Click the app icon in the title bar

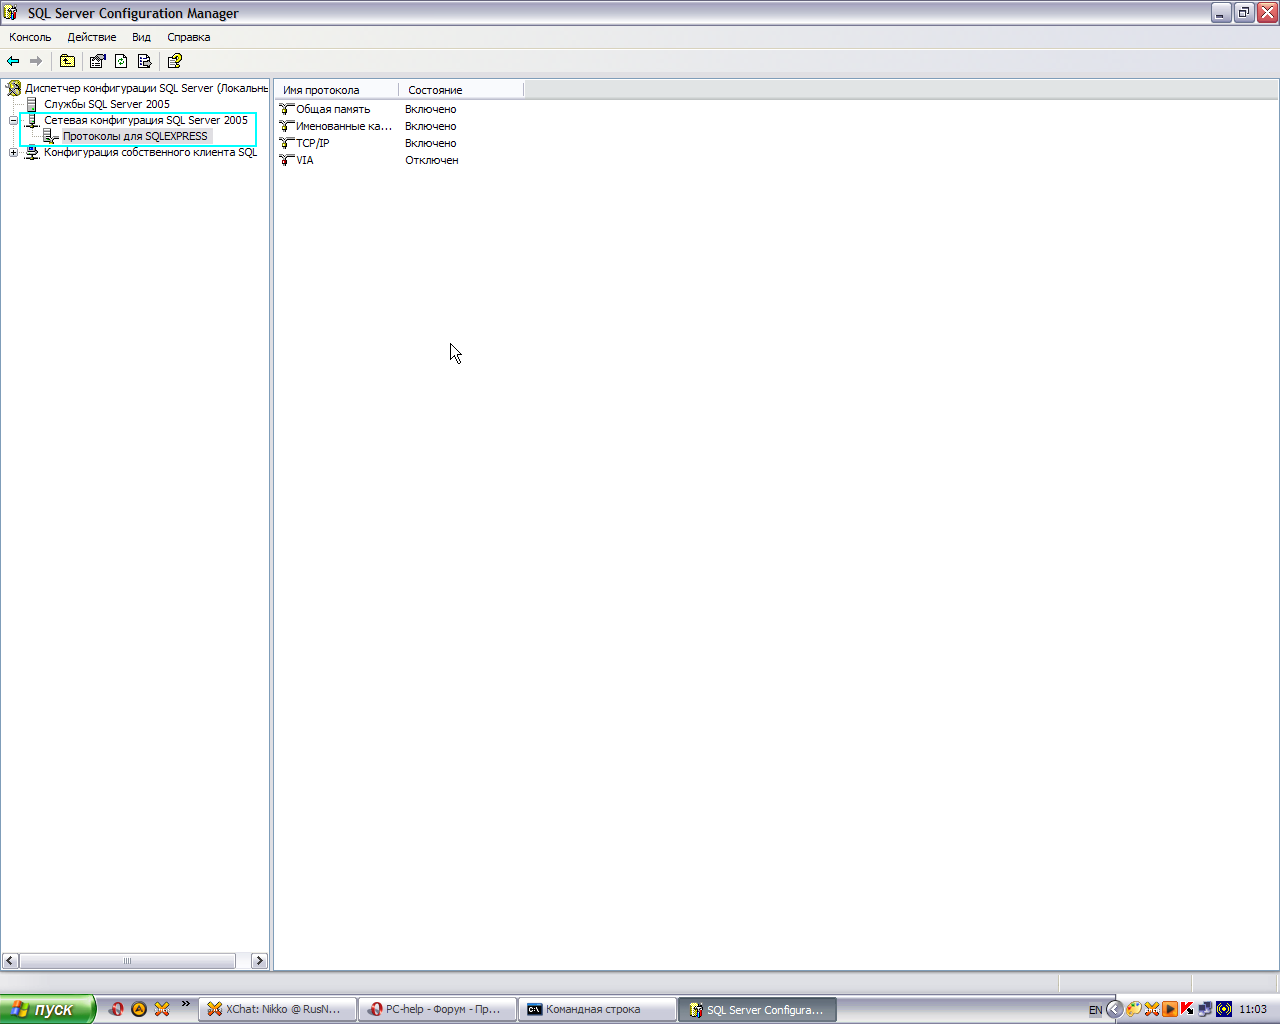(11, 13)
